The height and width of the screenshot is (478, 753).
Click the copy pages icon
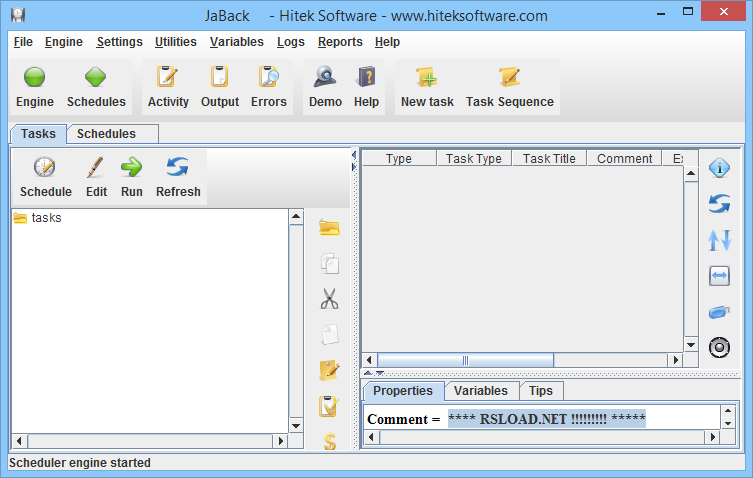(329, 263)
